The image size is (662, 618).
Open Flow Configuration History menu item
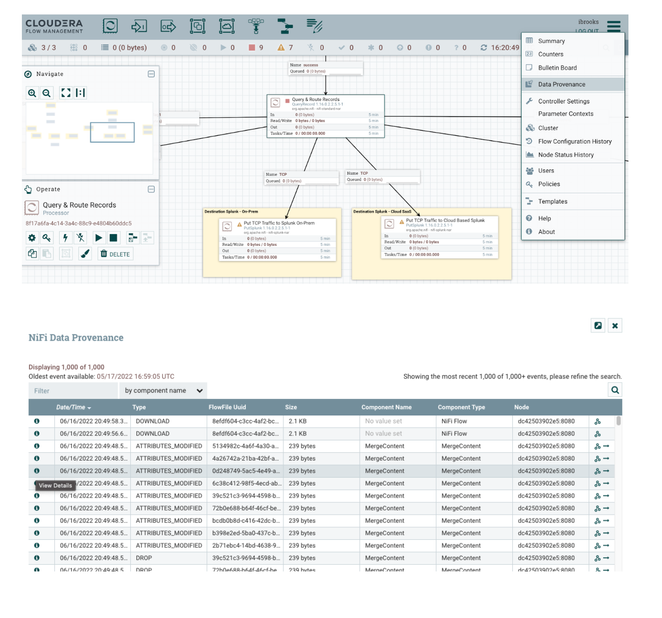tap(573, 141)
